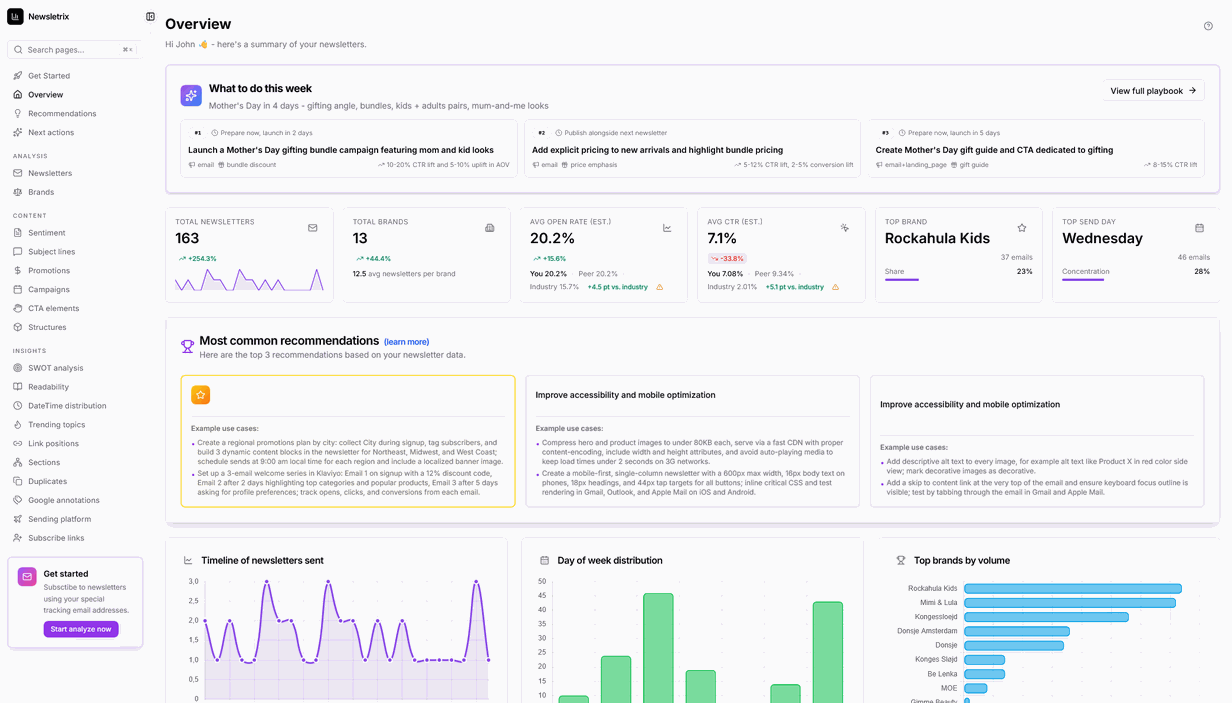1232x703 pixels.
Task: Open the Mother's Day gifting bundle campaign card
Action: (350, 149)
